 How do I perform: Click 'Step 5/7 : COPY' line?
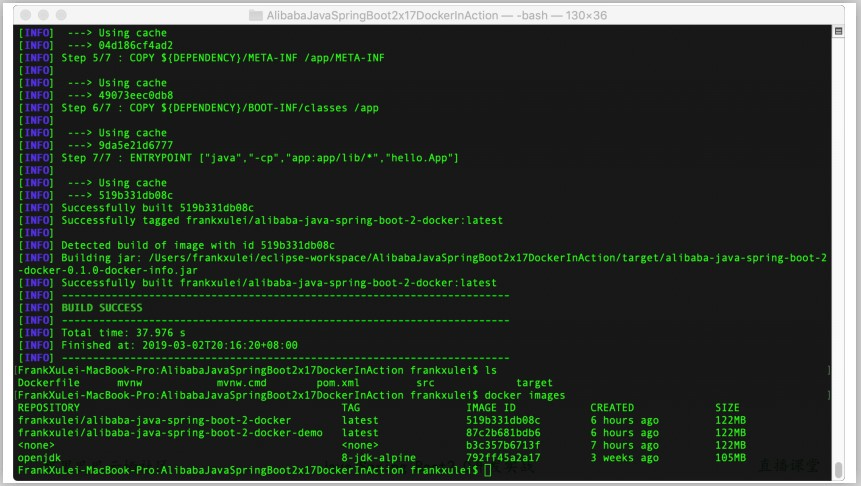[x=222, y=58]
